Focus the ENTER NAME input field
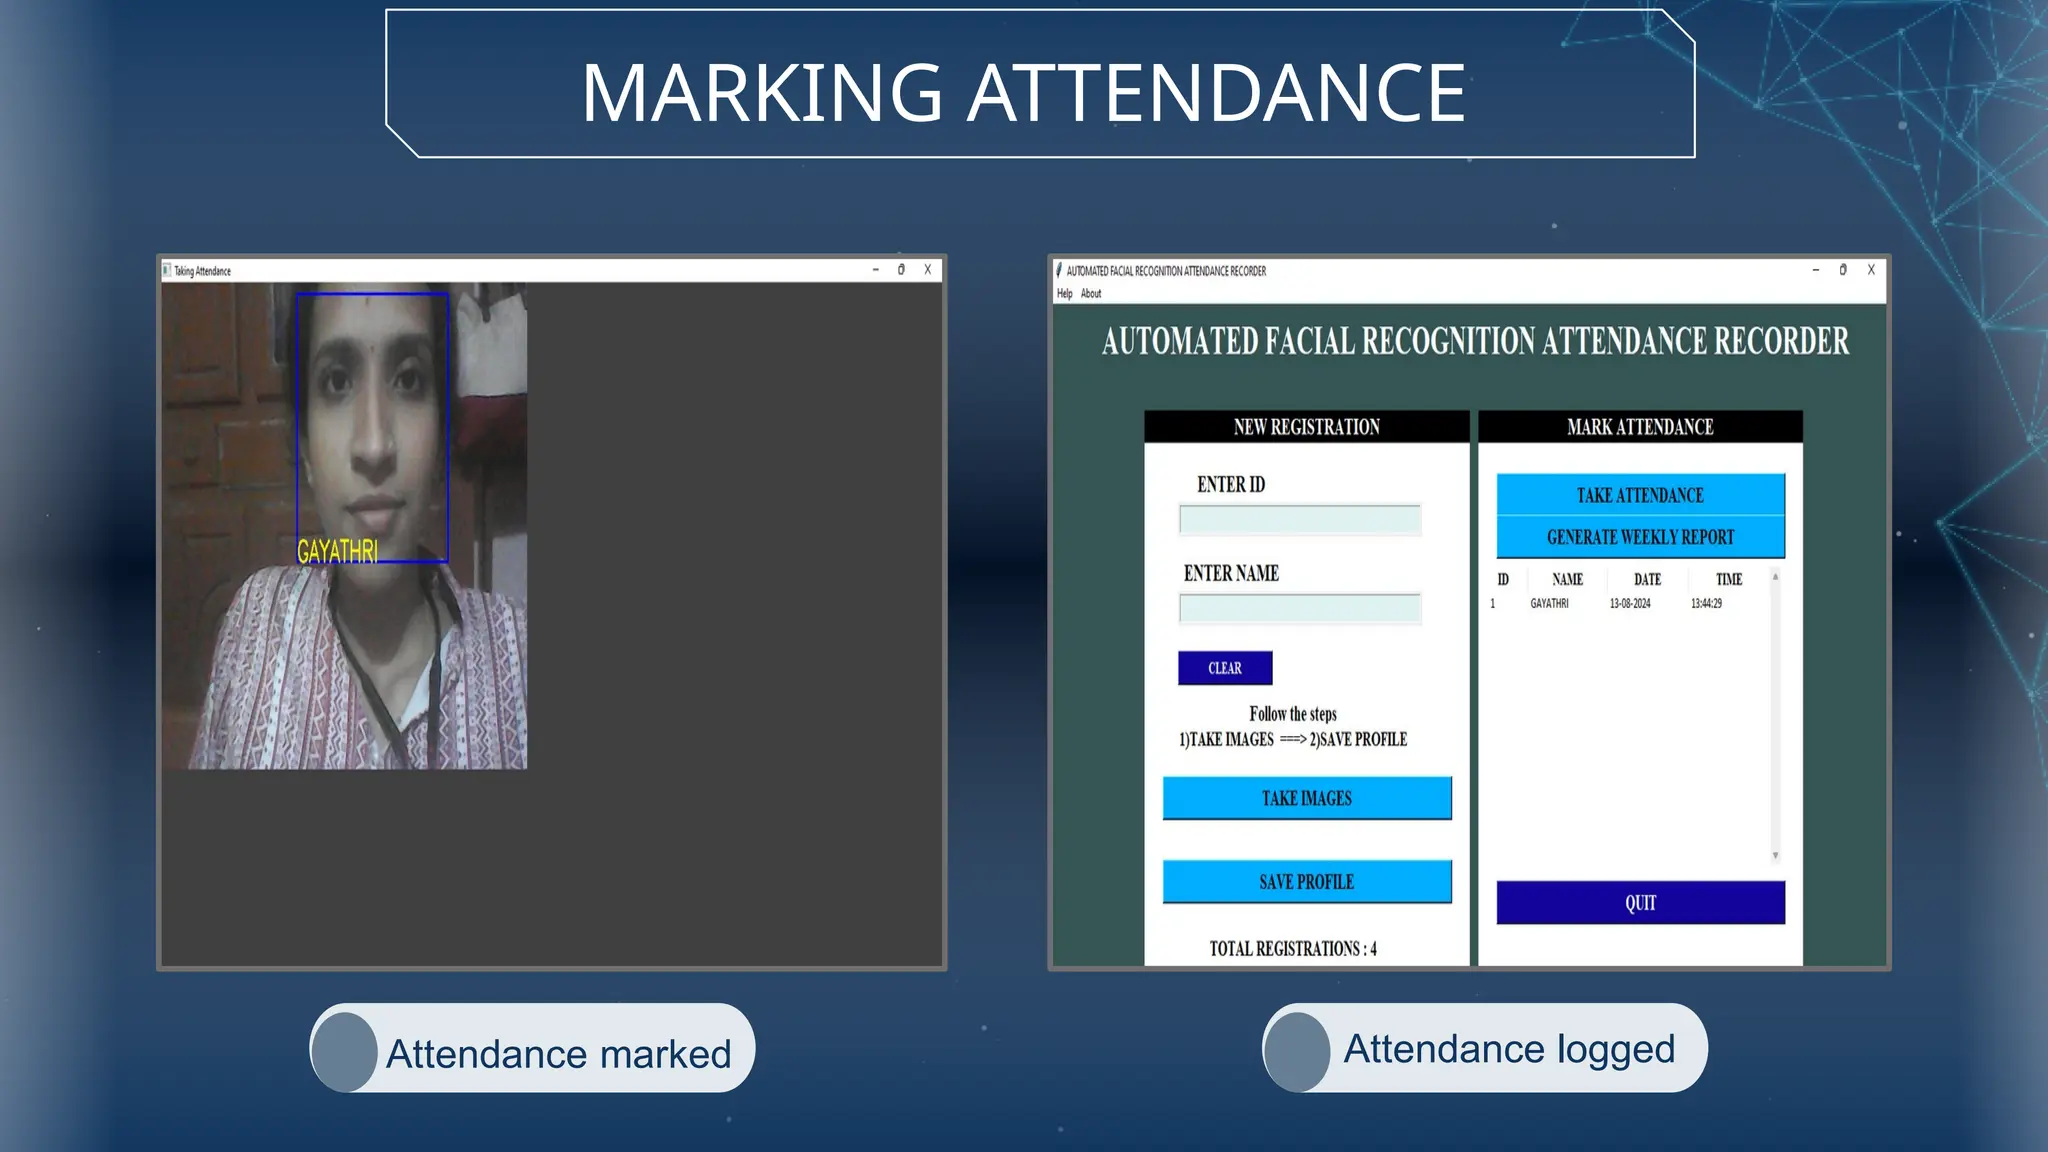 1299,608
